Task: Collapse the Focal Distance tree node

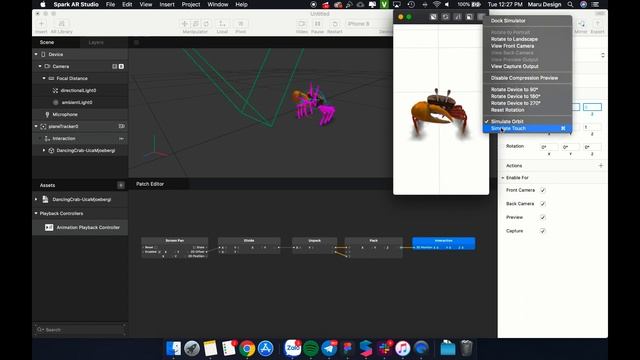Action: [x=44, y=78]
